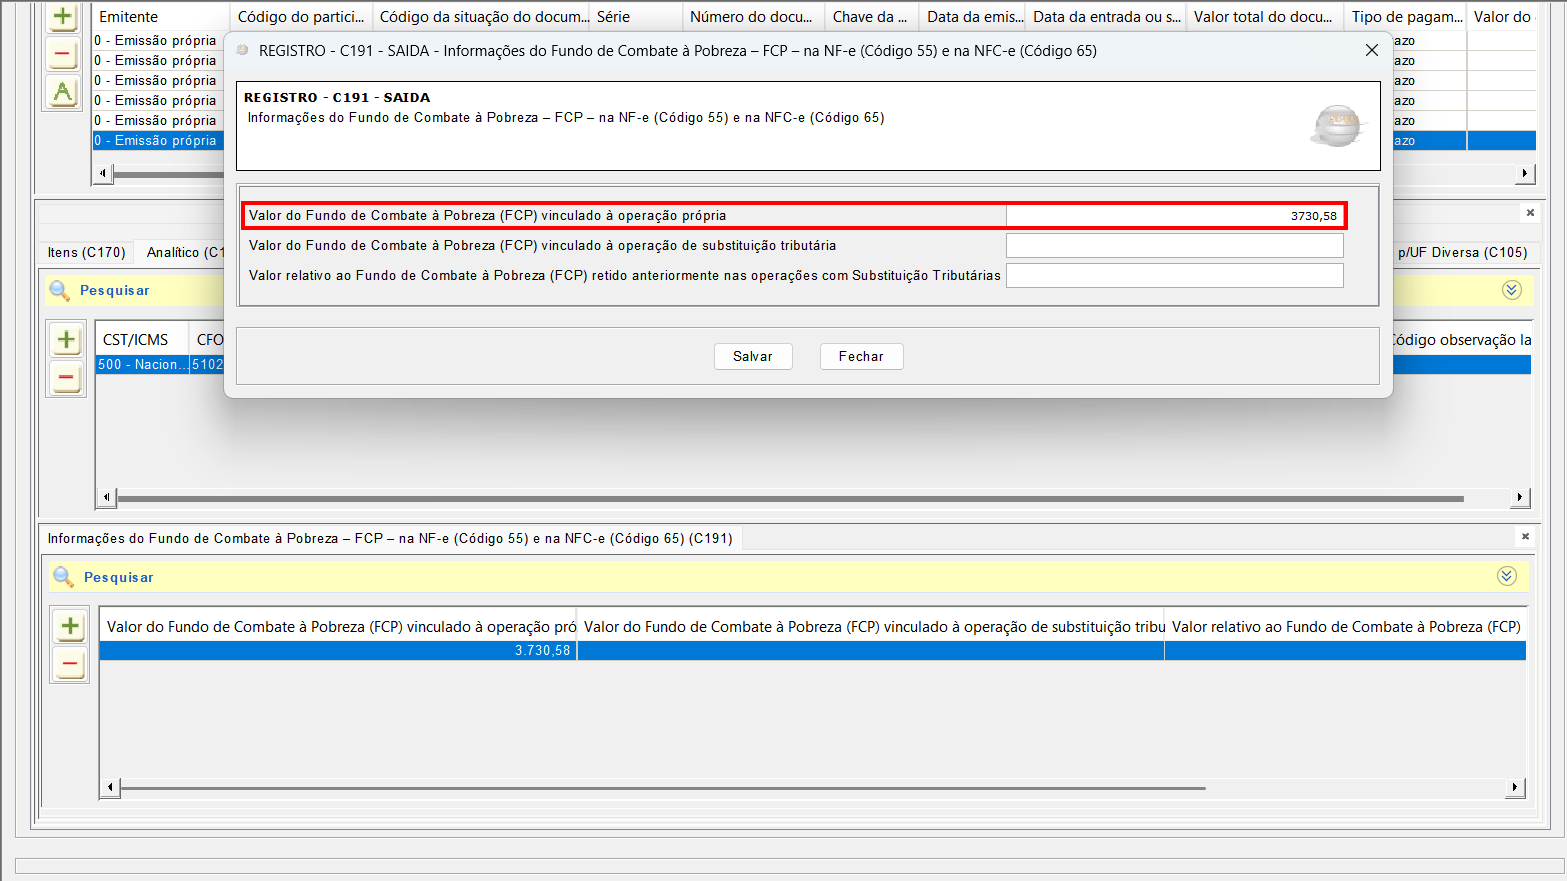The image size is (1567, 881).
Task: Click the green plus icon above the document list
Action: (x=62, y=16)
